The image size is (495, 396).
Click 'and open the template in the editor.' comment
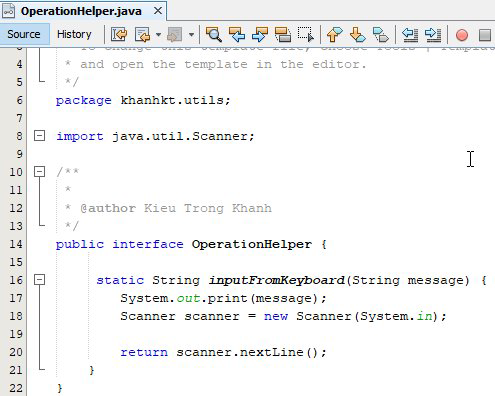(x=223, y=64)
